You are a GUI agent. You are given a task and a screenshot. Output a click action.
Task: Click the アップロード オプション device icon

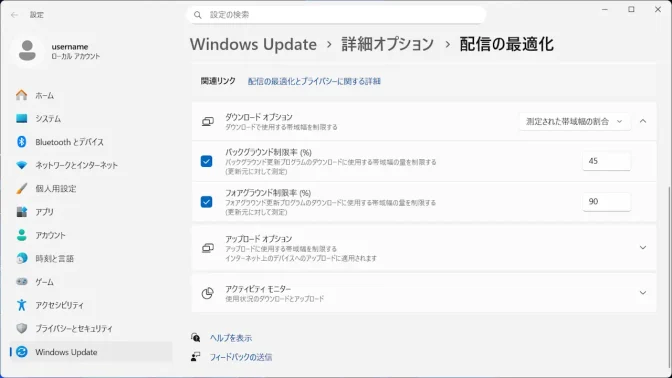pos(207,248)
